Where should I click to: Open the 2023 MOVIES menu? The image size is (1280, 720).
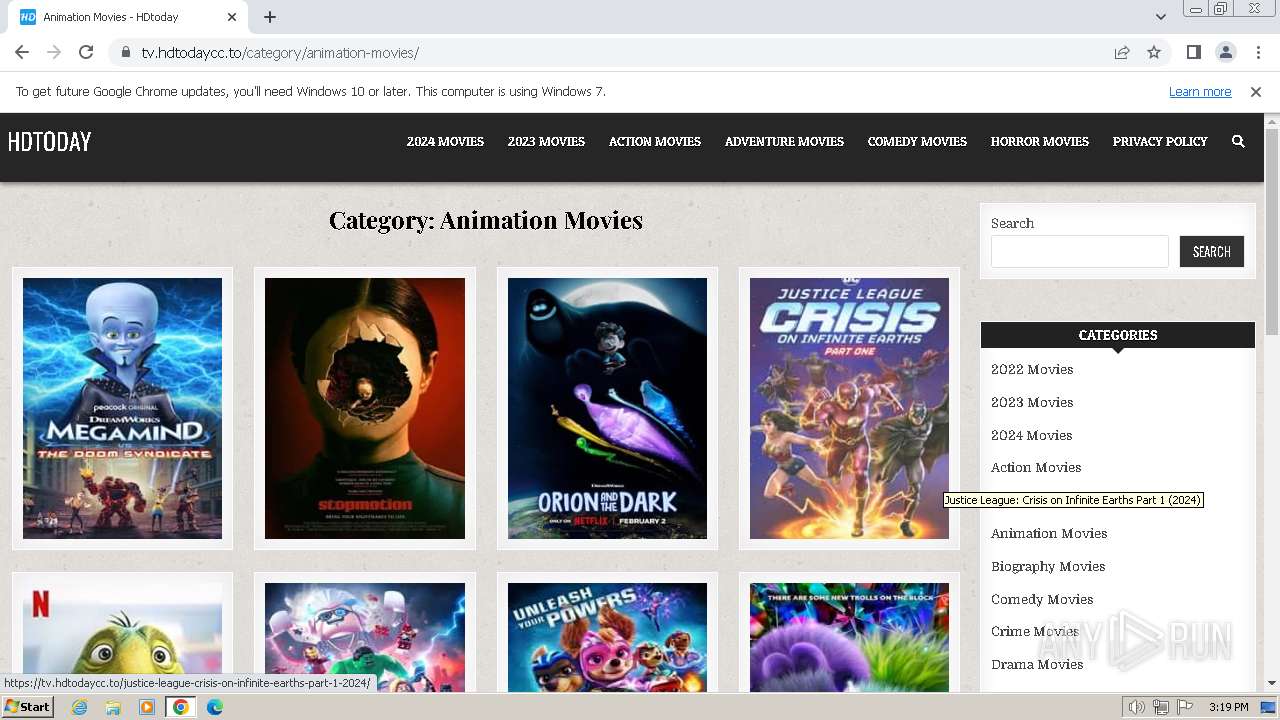point(546,142)
